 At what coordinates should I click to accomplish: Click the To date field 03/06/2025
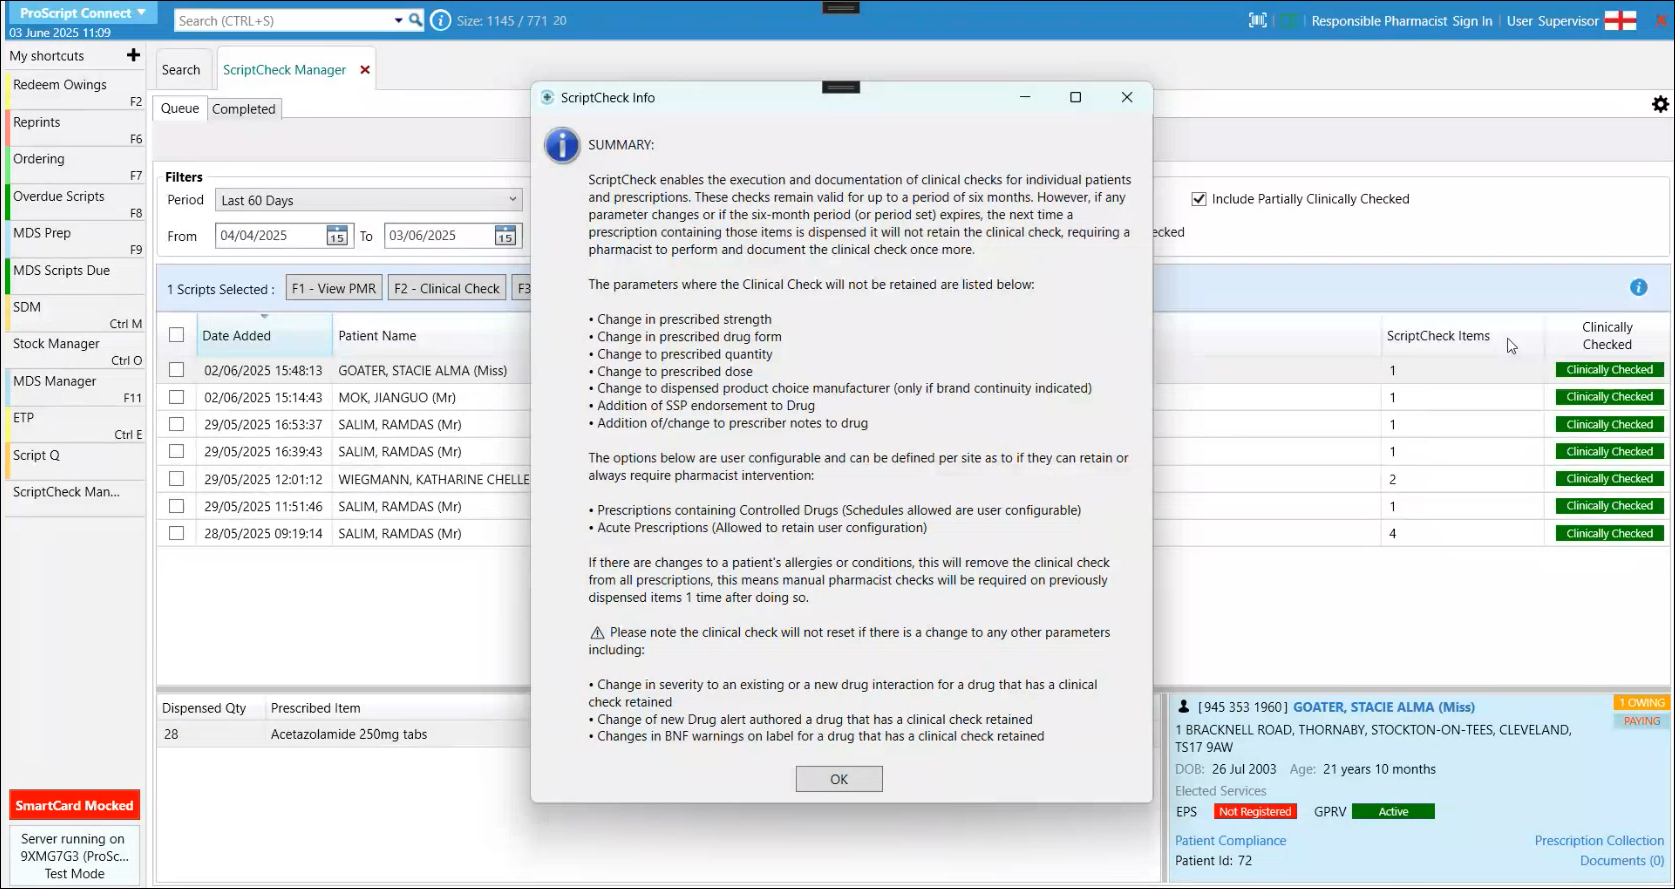[x=438, y=236]
